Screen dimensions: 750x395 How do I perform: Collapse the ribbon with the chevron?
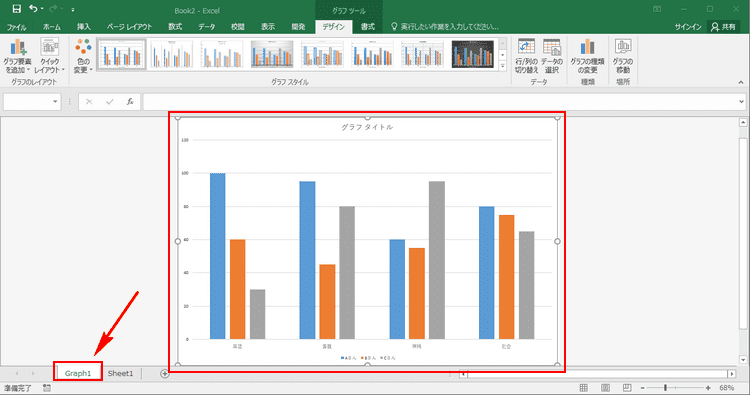[740, 82]
